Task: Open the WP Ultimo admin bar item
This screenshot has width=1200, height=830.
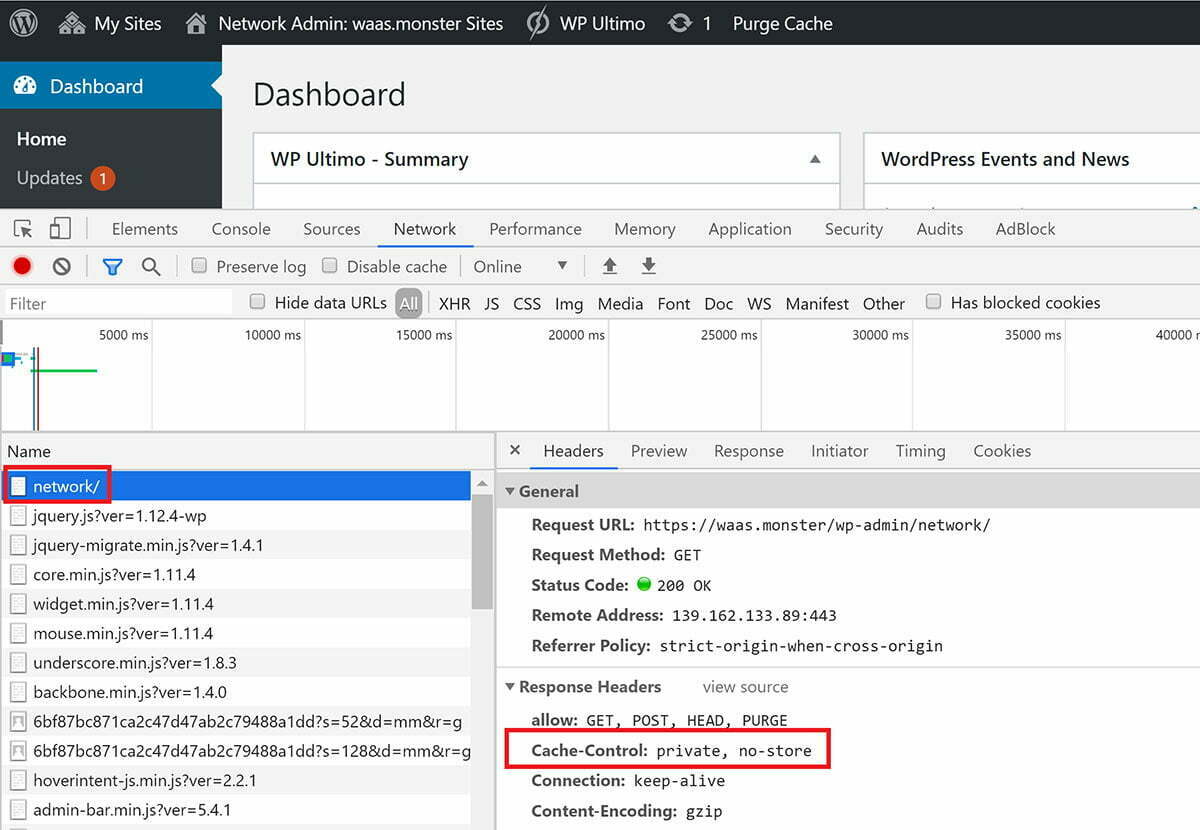Action: point(586,23)
